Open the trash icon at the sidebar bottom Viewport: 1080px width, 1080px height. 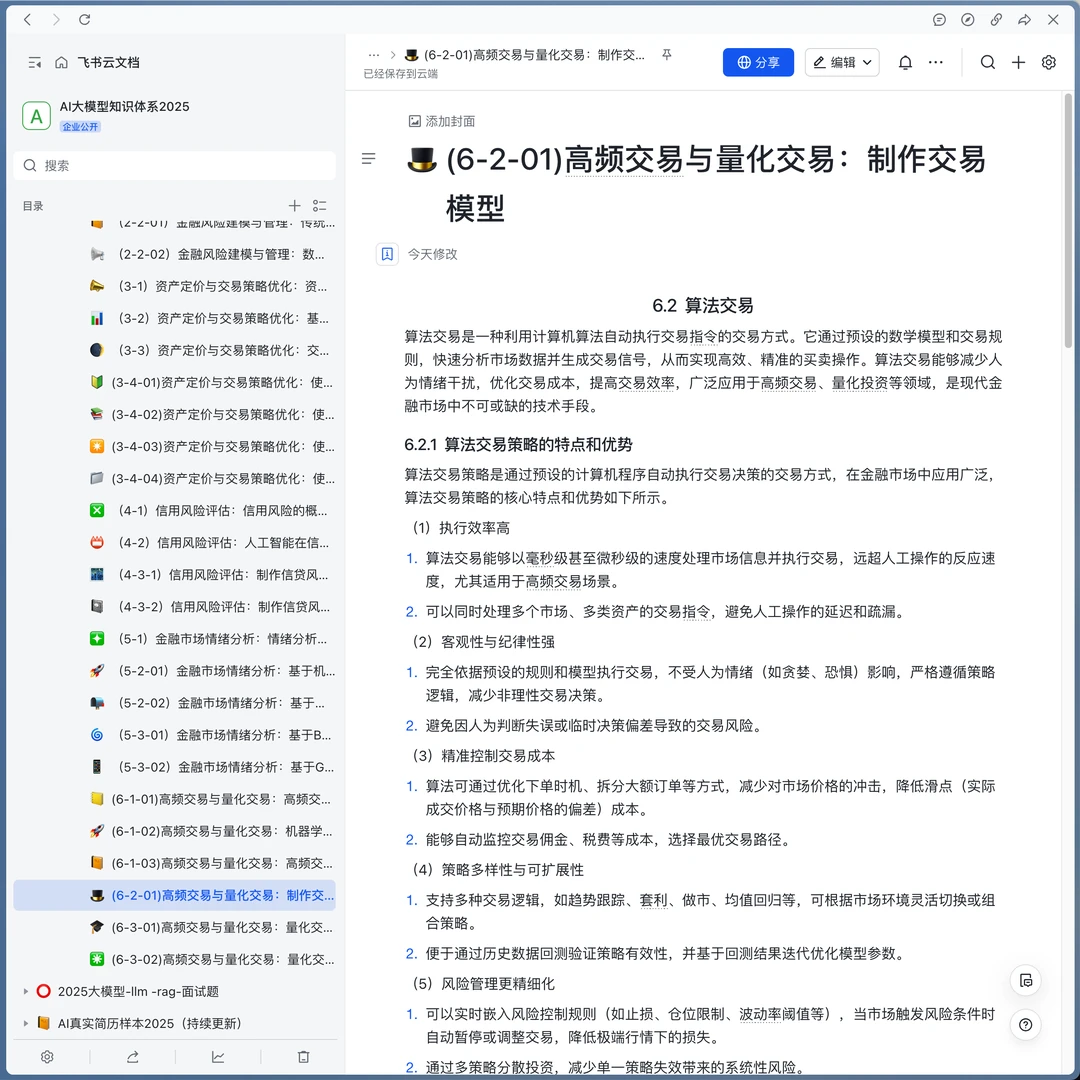tap(303, 1056)
